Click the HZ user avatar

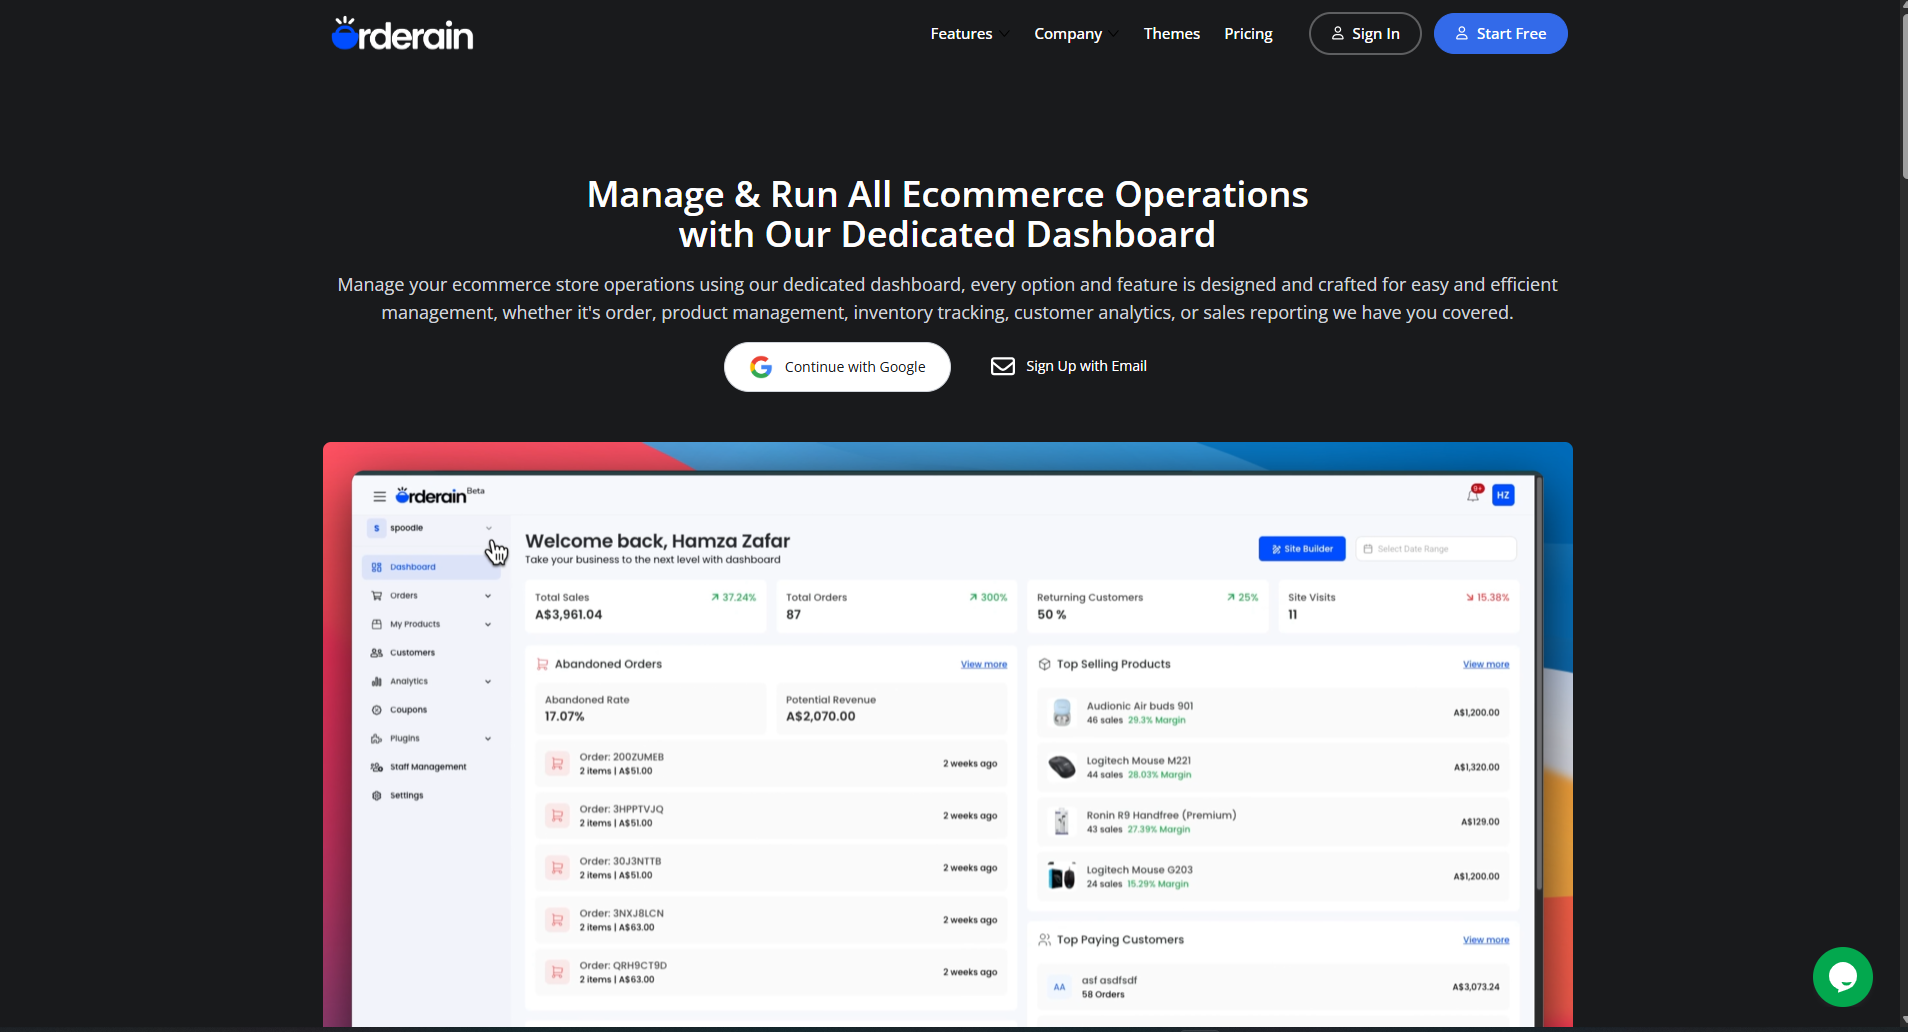(x=1503, y=495)
